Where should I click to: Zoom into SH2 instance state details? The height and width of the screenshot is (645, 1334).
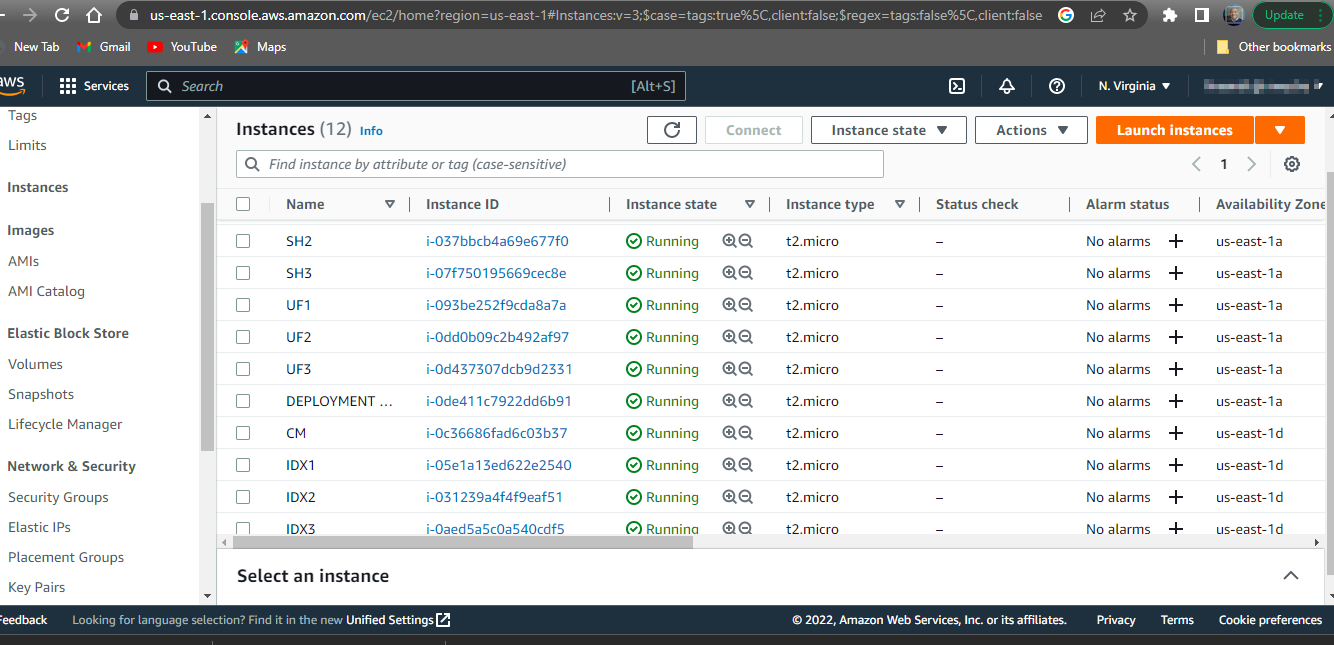point(727,241)
